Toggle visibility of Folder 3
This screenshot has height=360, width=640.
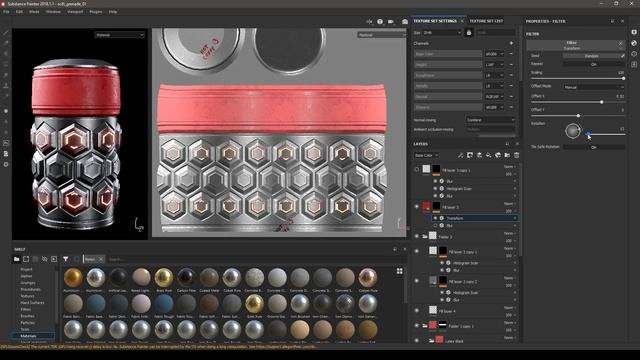pos(417,236)
